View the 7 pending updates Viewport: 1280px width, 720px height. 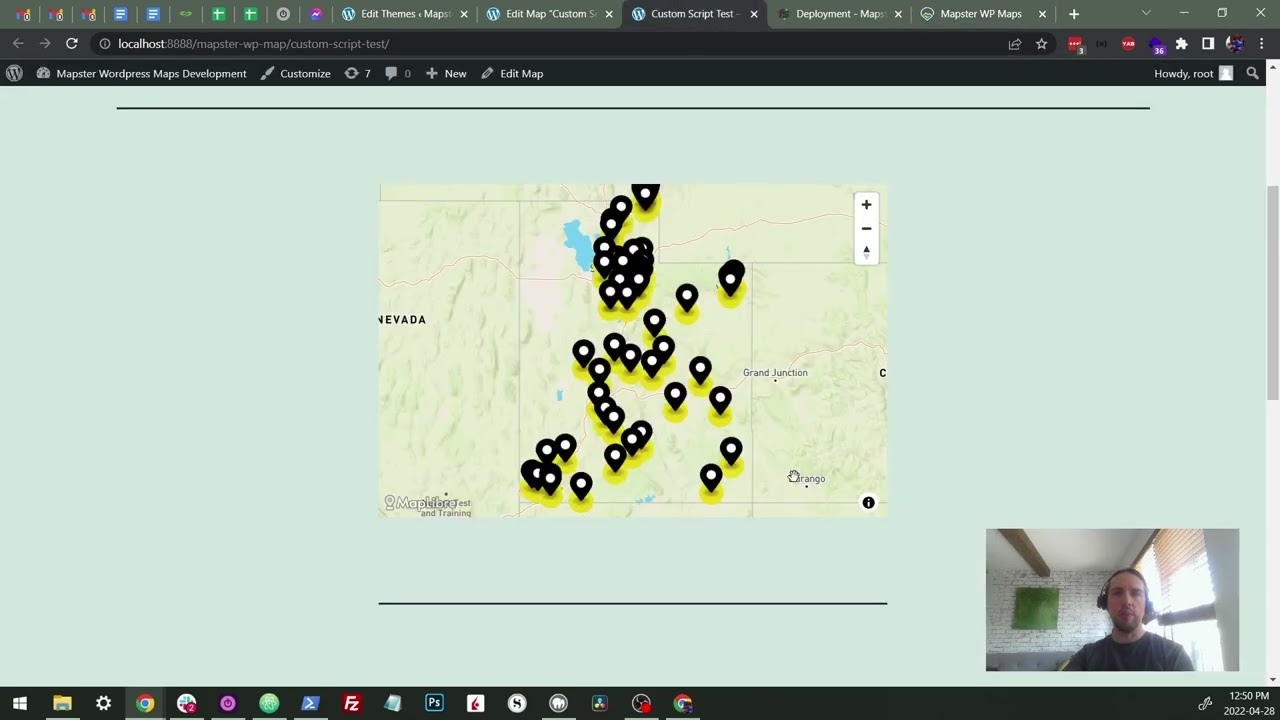tap(357, 73)
